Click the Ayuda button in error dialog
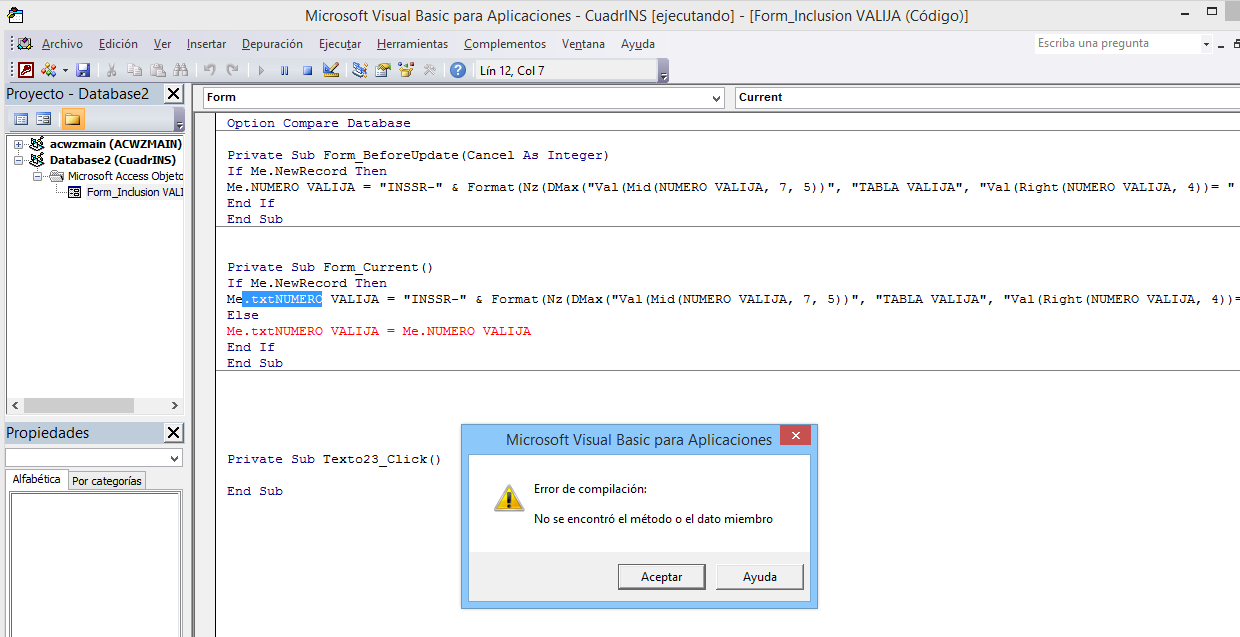Screen dimensions: 1240x637 click(x=760, y=577)
